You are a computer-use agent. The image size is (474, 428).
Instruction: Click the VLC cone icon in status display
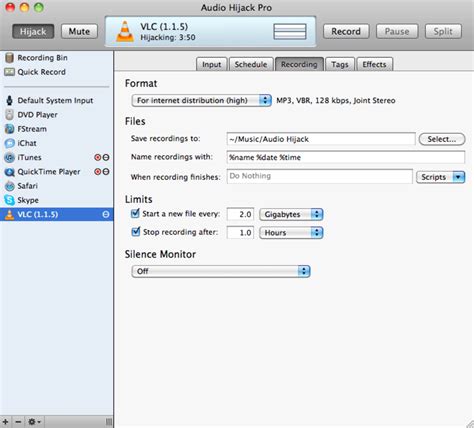(x=125, y=31)
